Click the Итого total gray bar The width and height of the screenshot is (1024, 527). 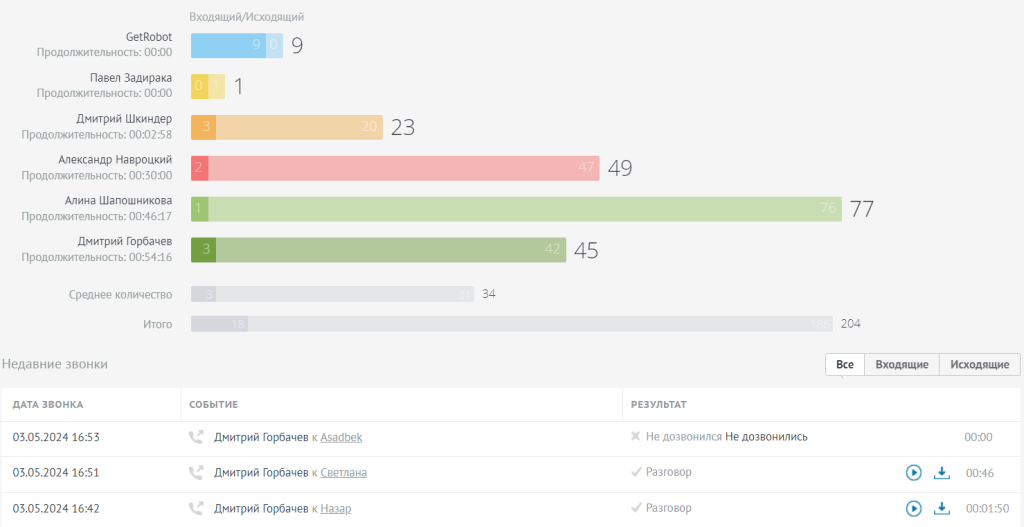[513, 324]
